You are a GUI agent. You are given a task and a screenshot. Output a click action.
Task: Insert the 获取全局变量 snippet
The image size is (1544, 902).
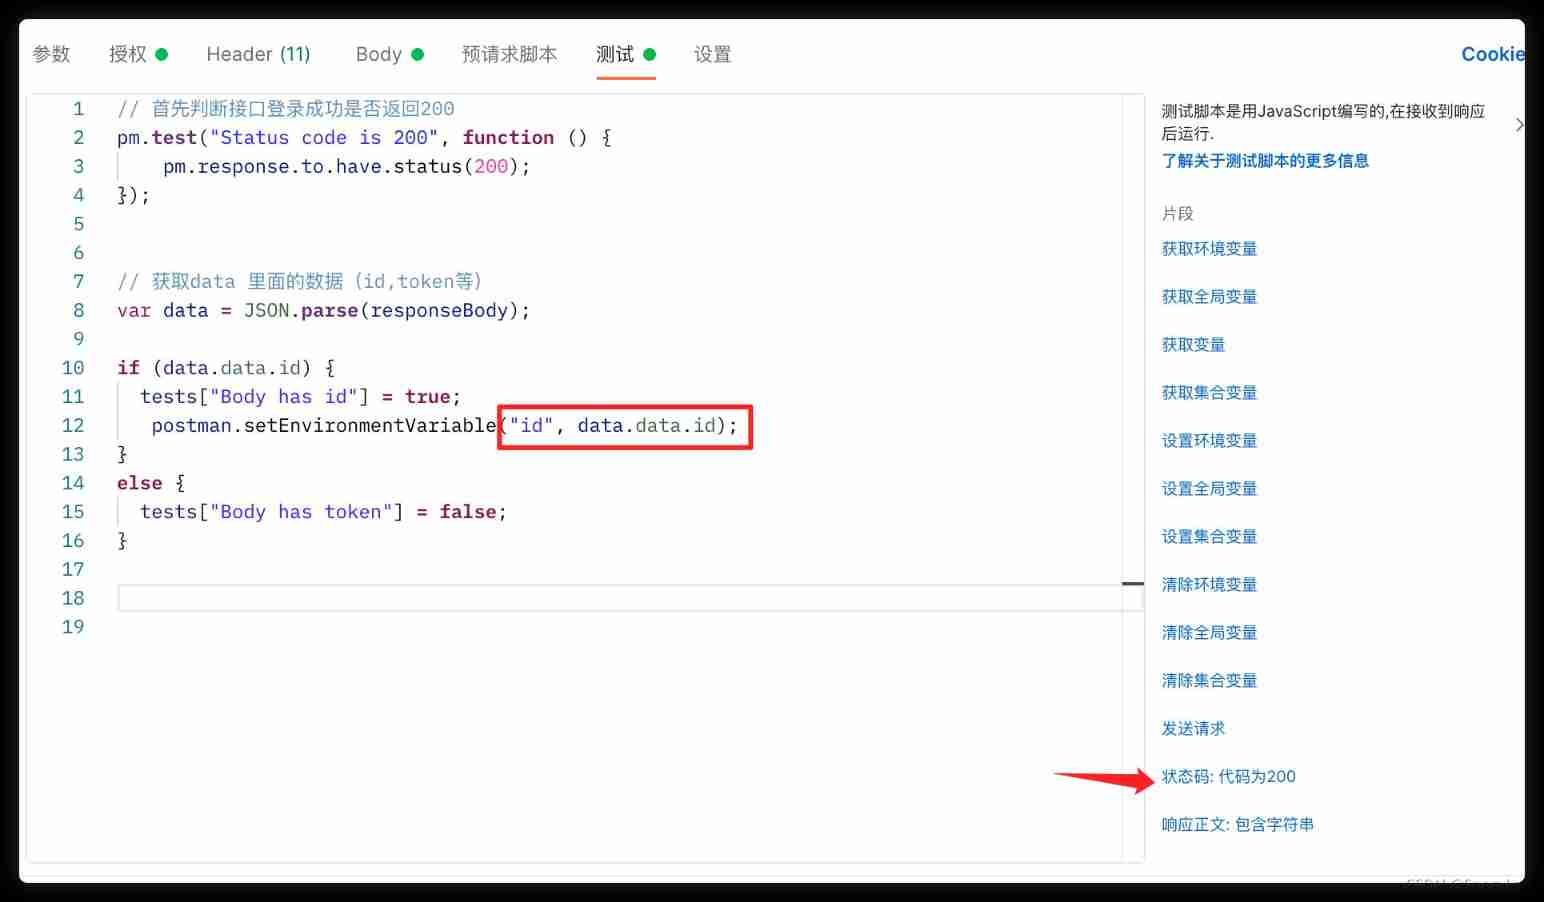pos(1209,296)
